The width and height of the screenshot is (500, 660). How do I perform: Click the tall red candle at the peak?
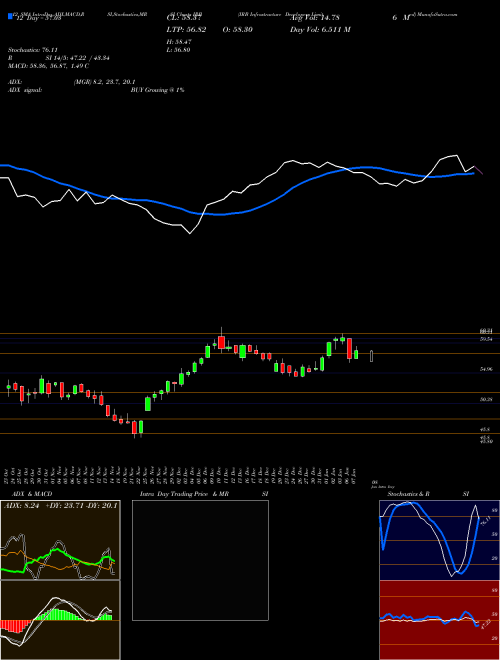[x=221, y=341]
